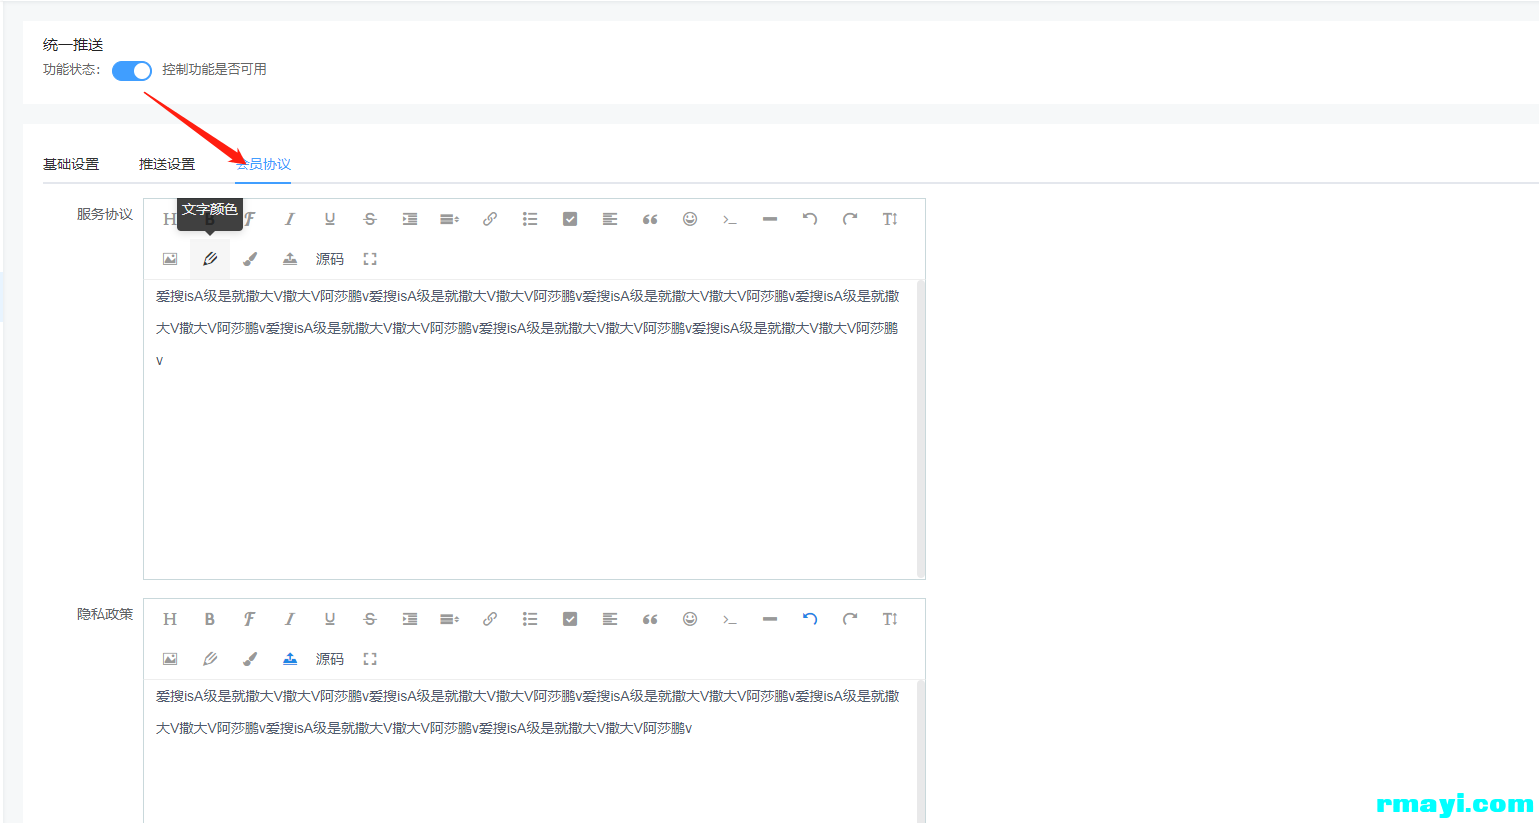Redo change in 服务协议 editor

click(x=850, y=219)
